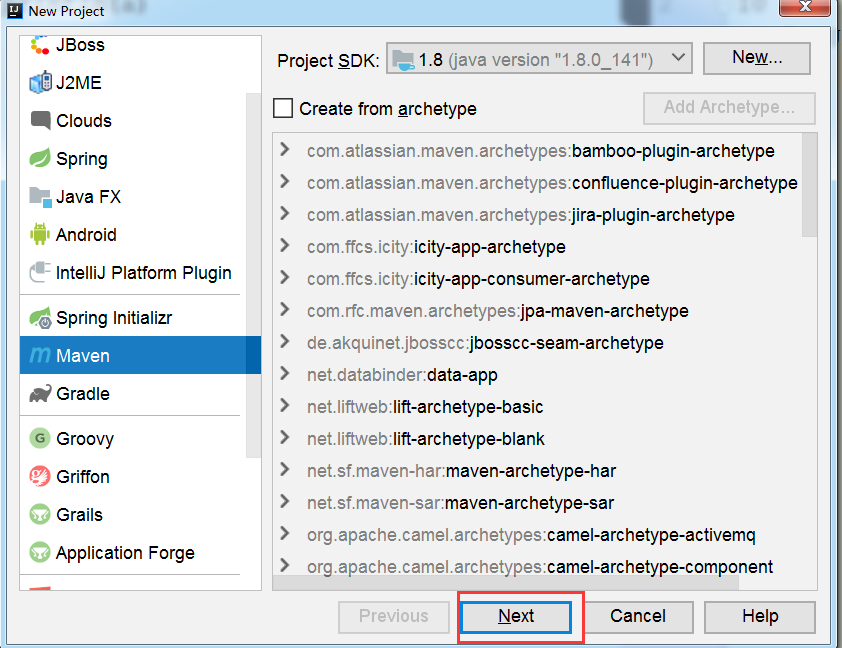This screenshot has height=648, width=842.
Task: Select Maven in the project type list
Action: (x=140, y=355)
